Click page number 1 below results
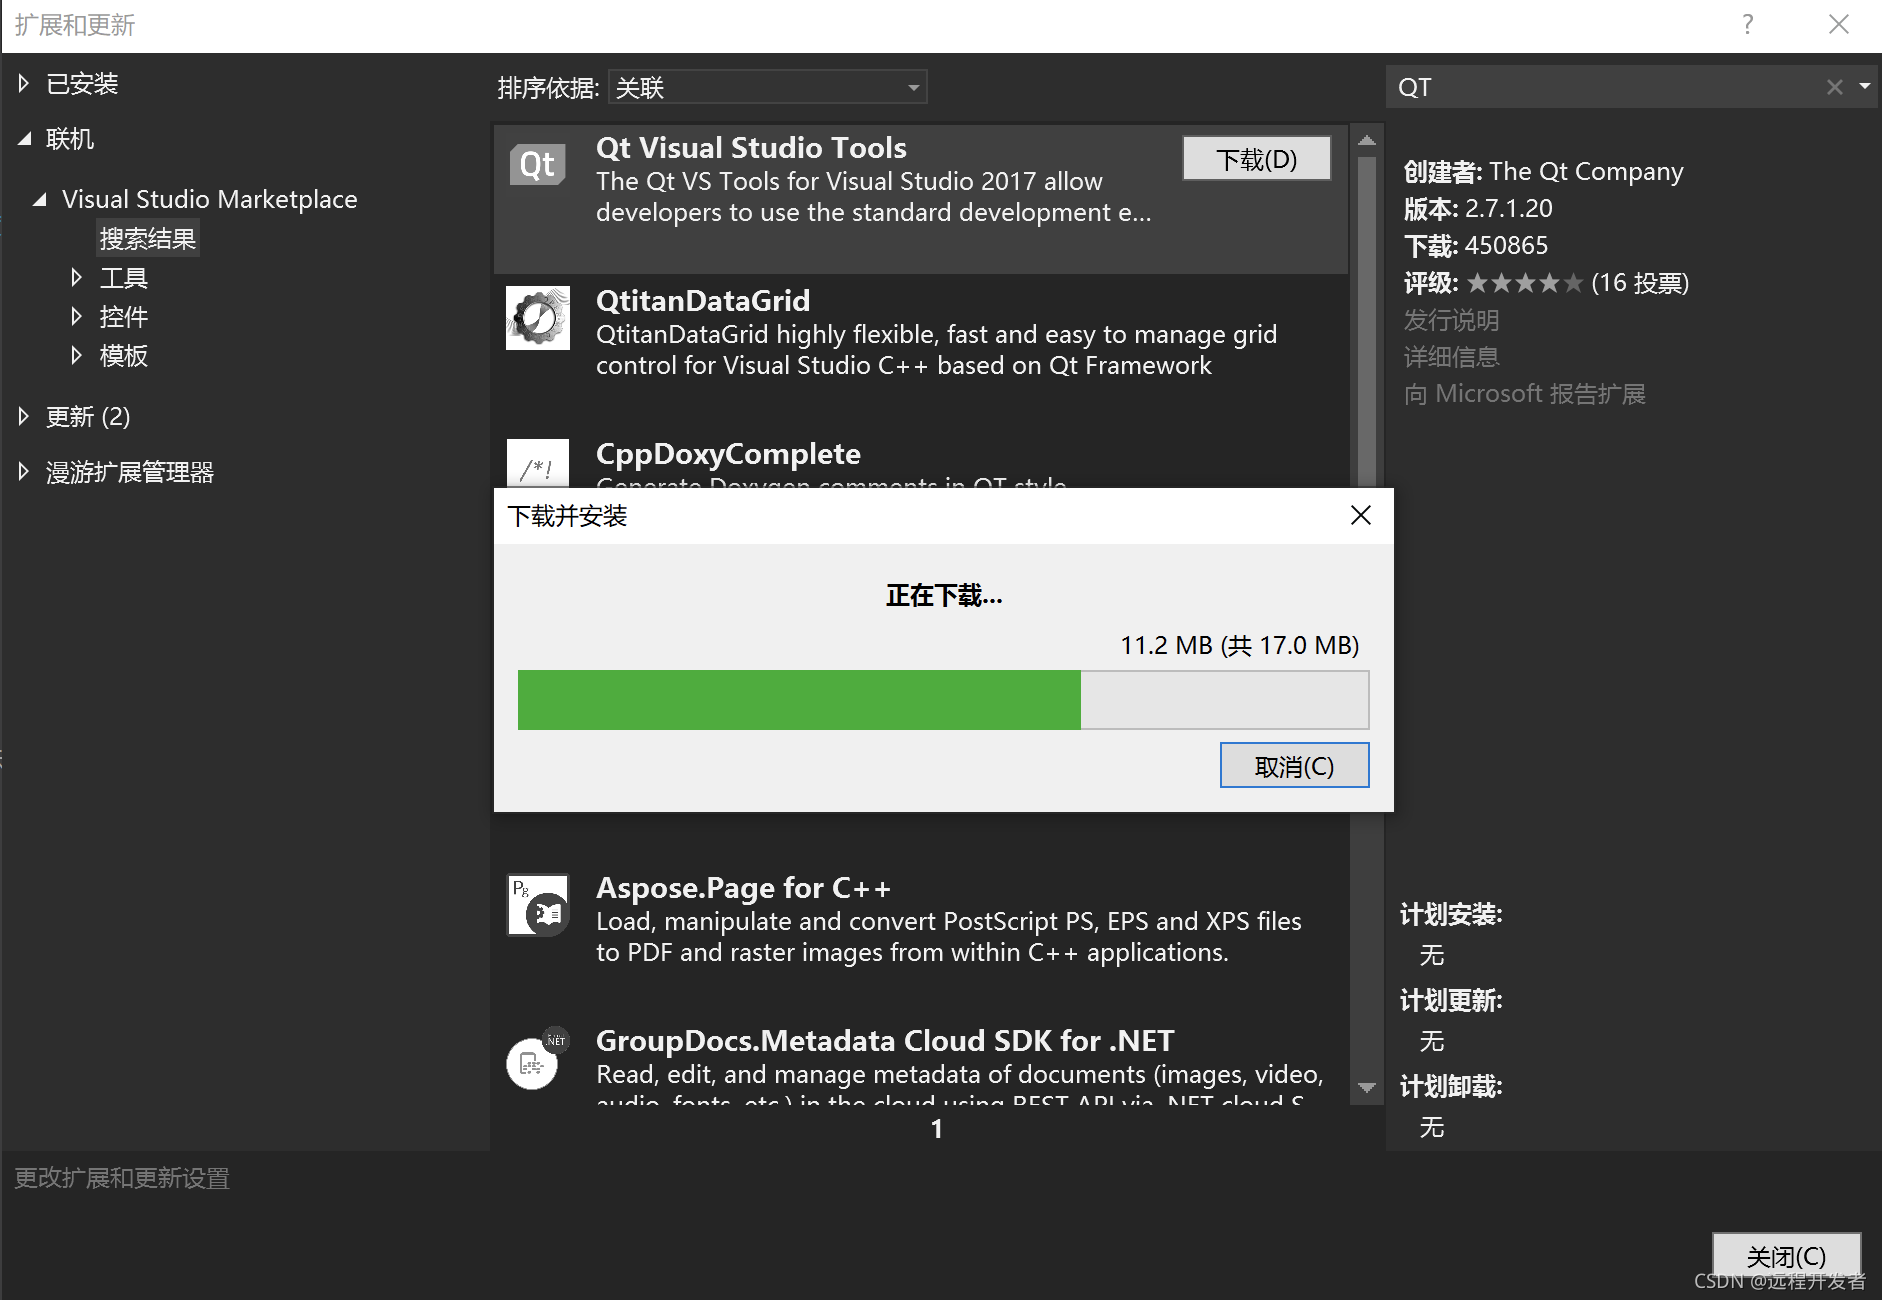 [937, 1129]
